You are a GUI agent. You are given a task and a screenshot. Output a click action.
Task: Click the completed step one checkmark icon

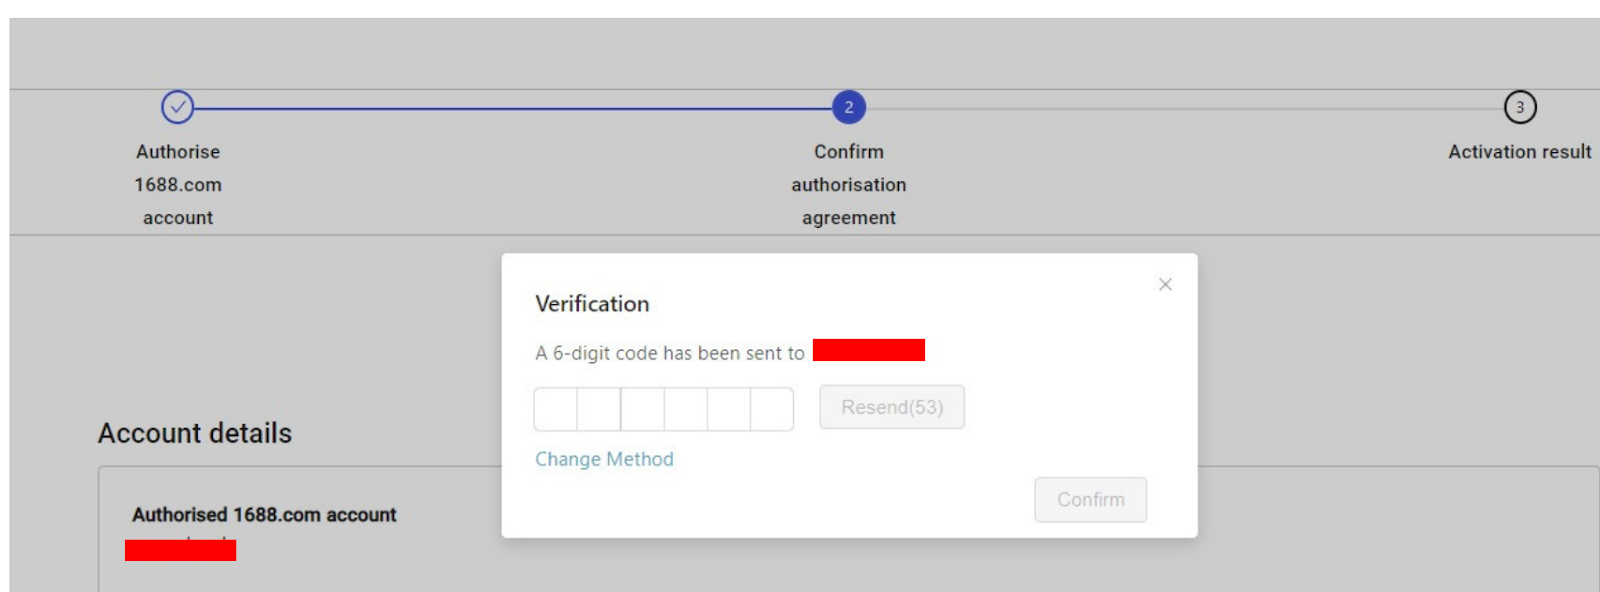[x=177, y=107]
